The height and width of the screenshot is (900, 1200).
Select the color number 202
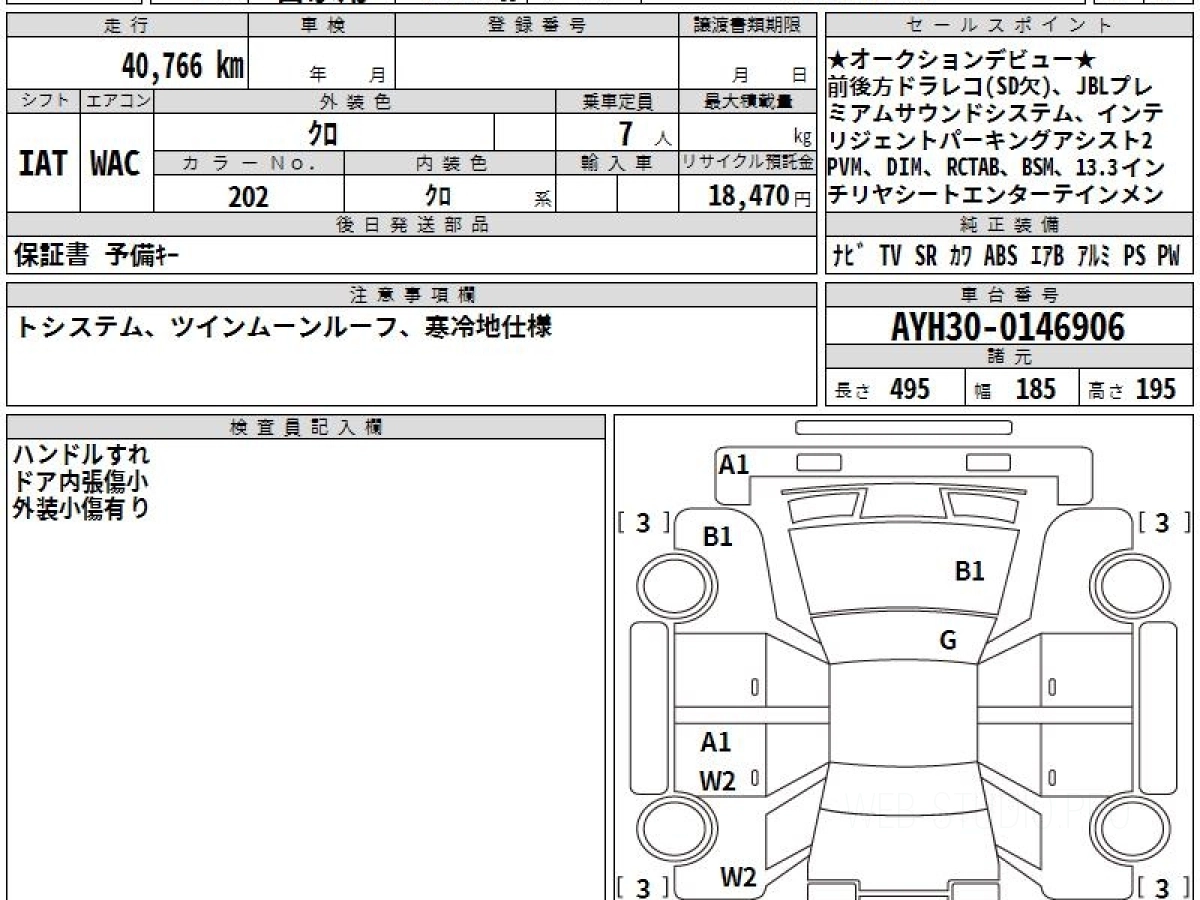[x=248, y=196]
